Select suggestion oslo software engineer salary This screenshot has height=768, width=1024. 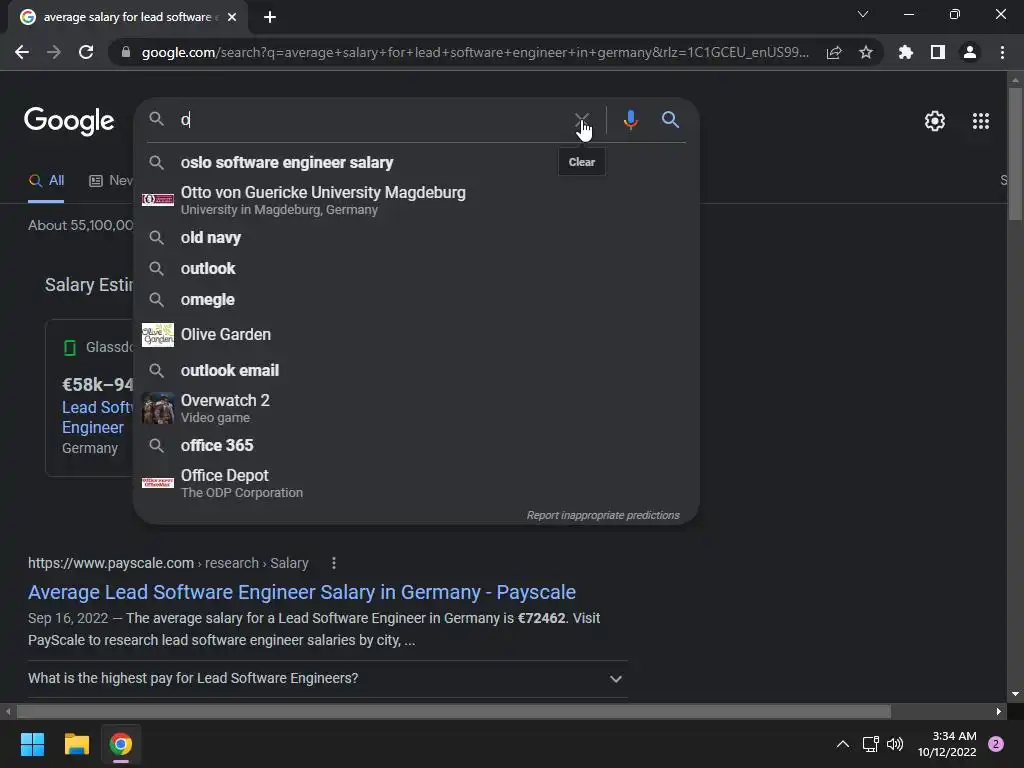point(416,163)
